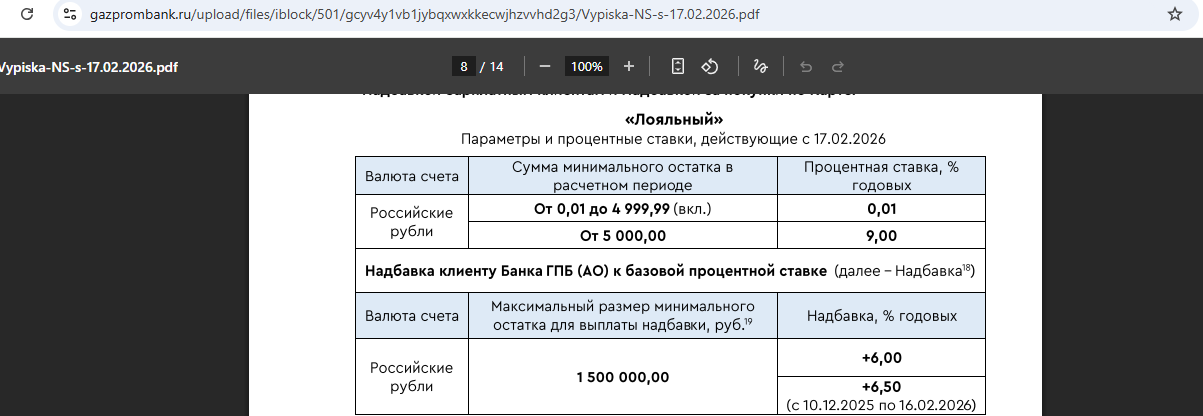Click the page number field showing 8

pos(464,67)
